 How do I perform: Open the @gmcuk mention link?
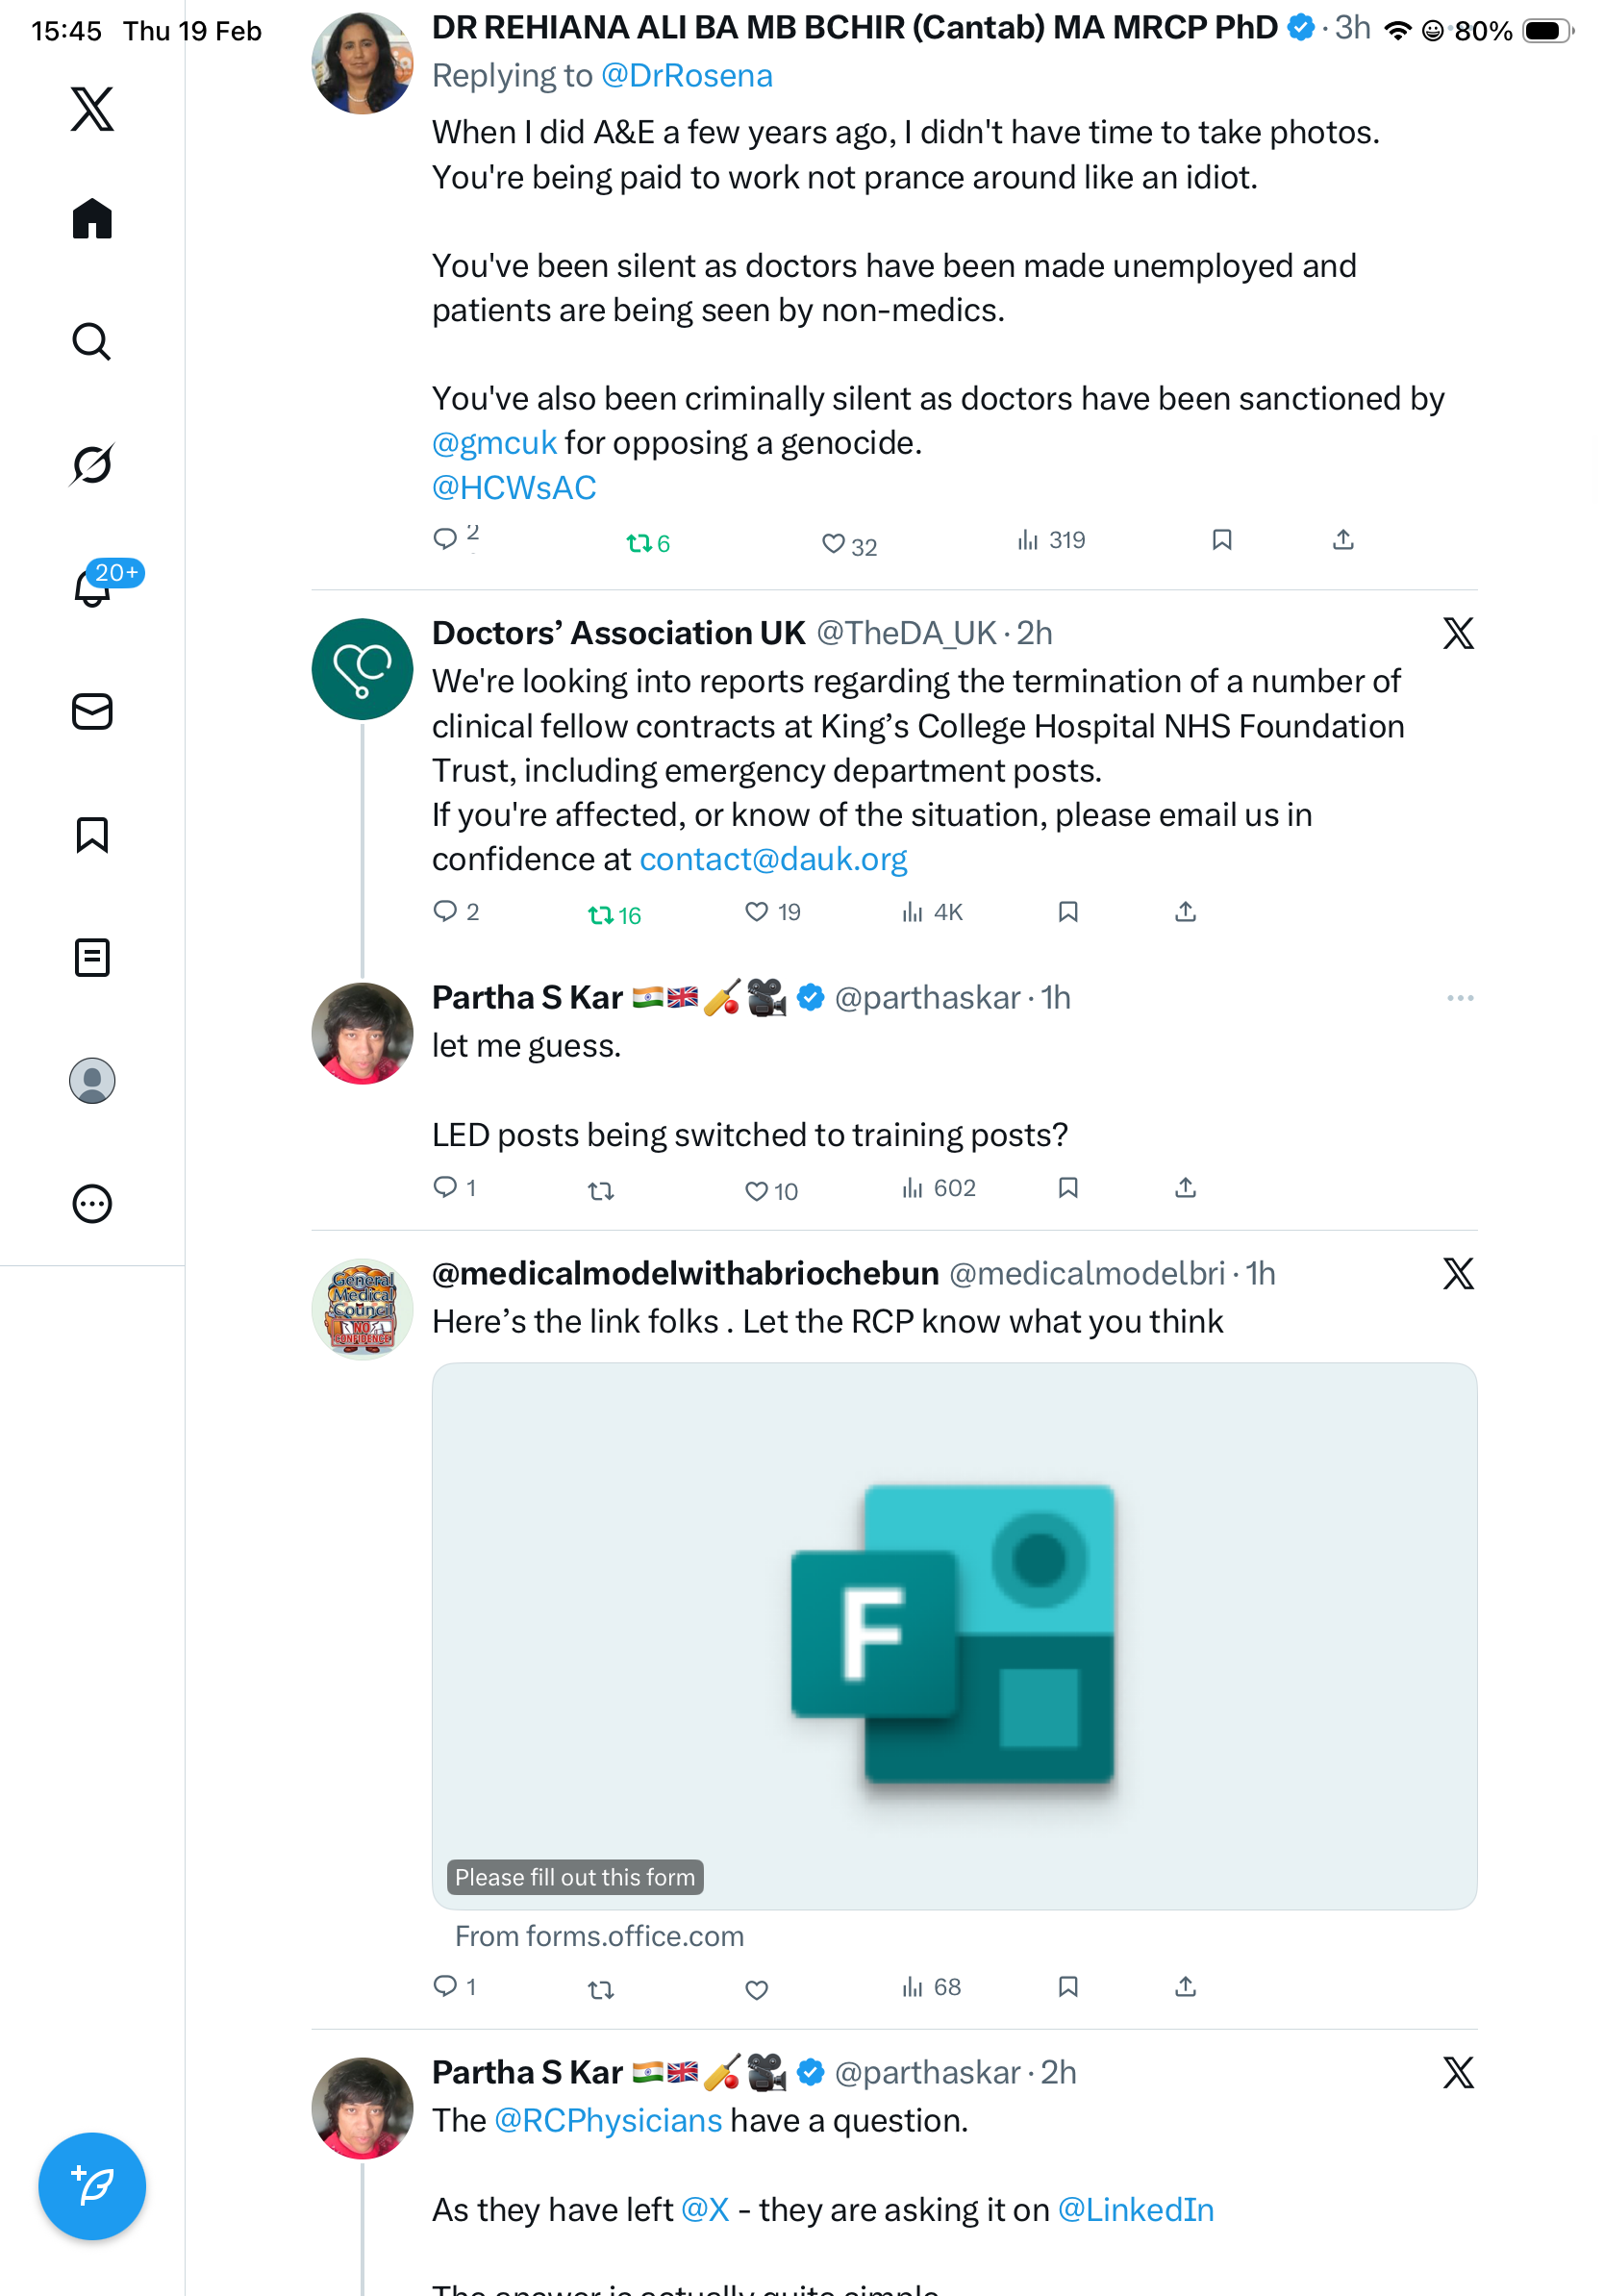494,442
